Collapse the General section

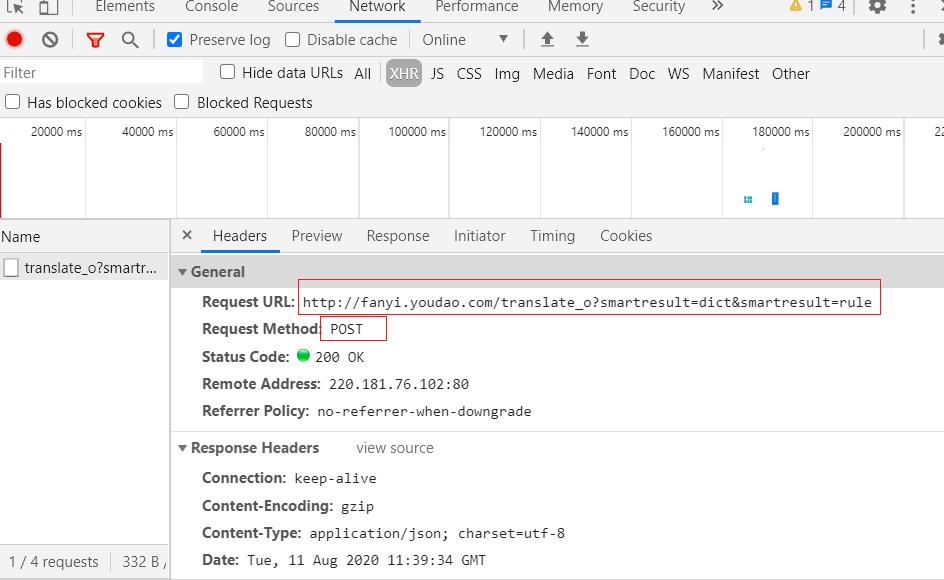coord(183,272)
